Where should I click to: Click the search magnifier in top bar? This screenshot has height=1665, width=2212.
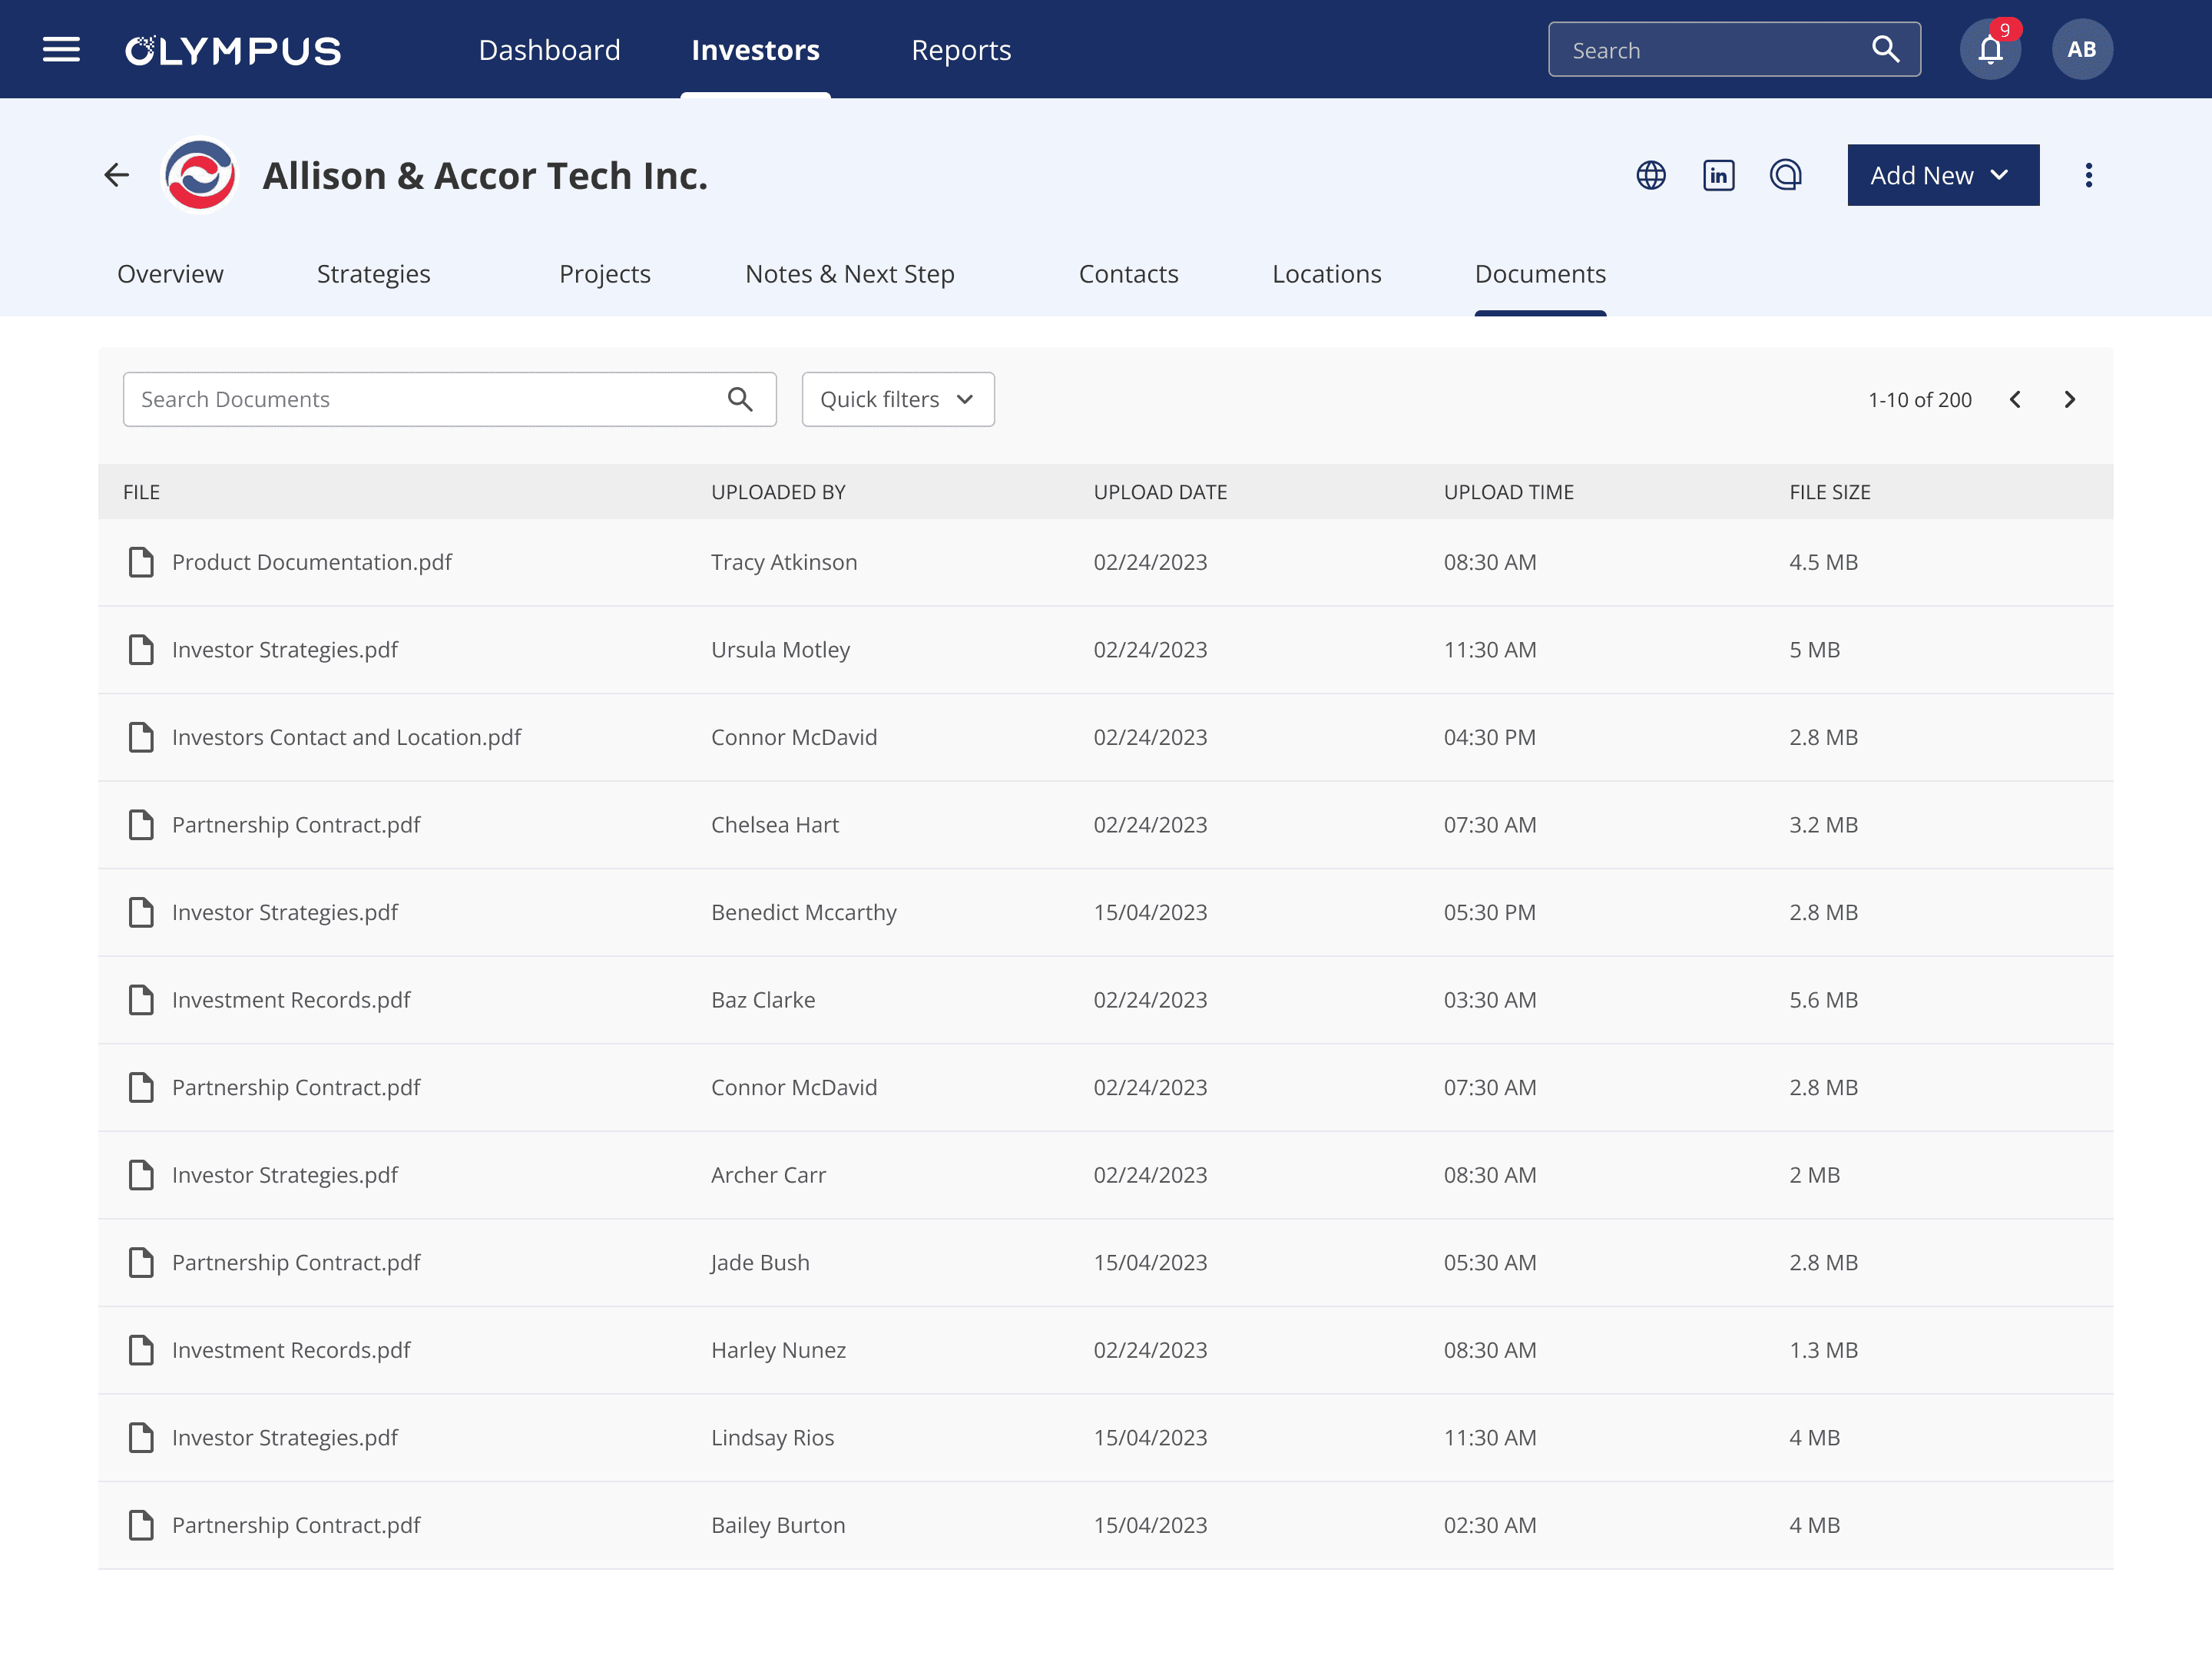(x=1885, y=49)
